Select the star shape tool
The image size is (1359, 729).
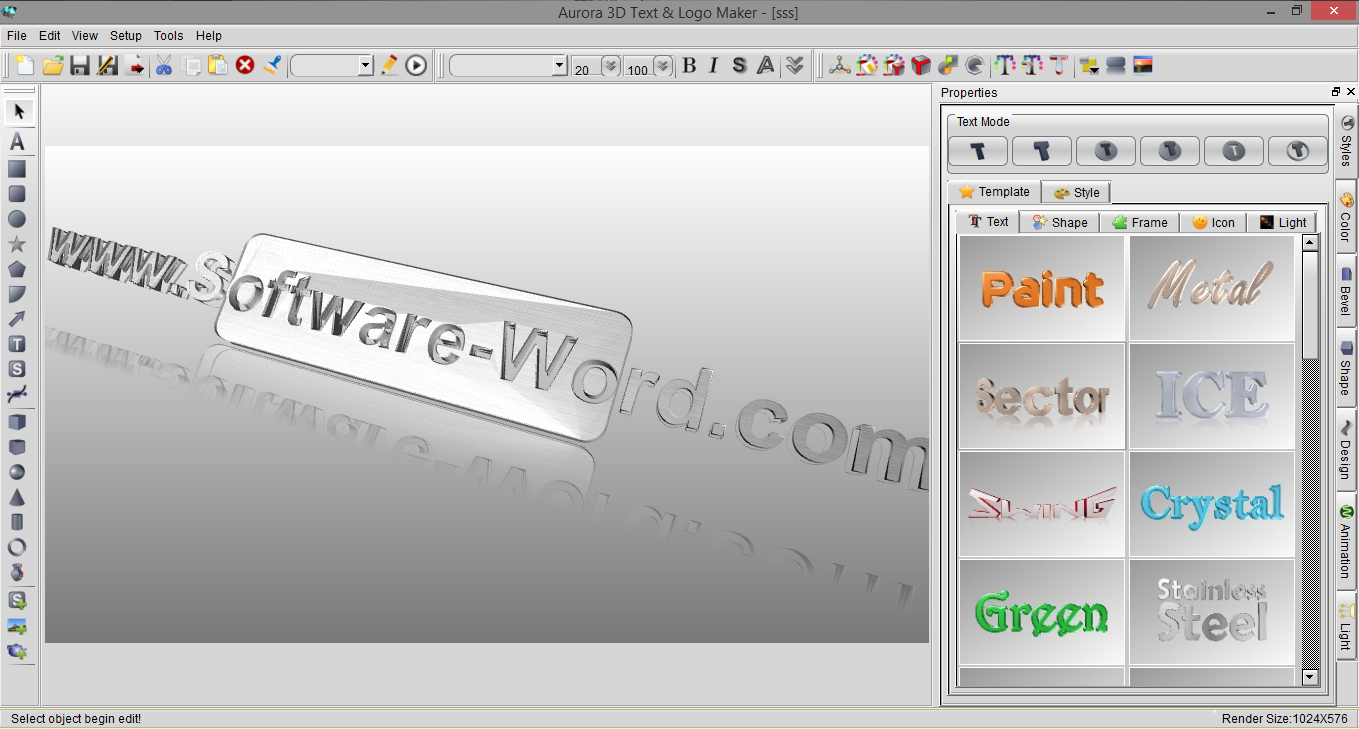click(17, 244)
